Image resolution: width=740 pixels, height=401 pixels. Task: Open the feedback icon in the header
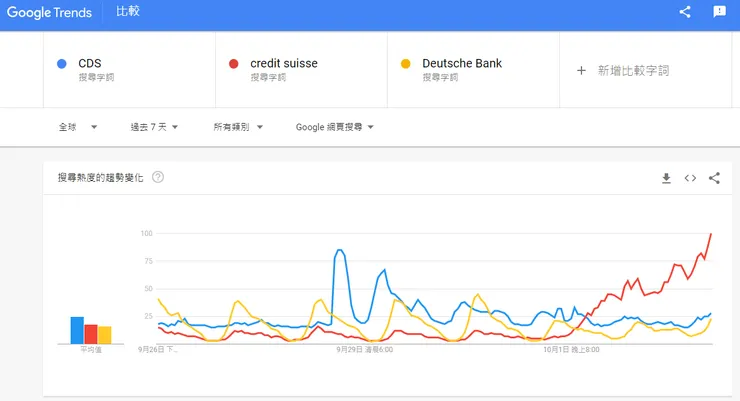pos(719,12)
